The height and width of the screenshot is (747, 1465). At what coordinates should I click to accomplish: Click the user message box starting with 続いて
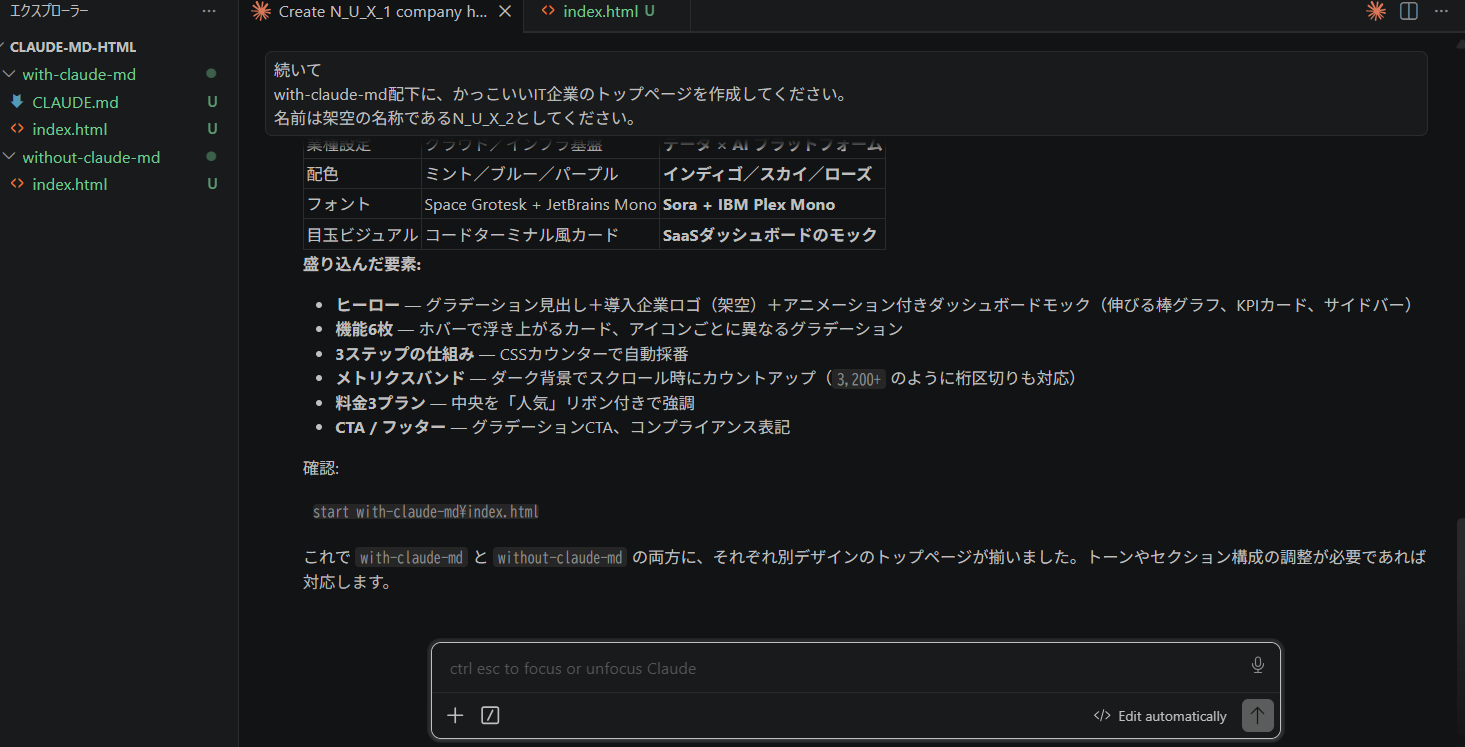pos(846,94)
